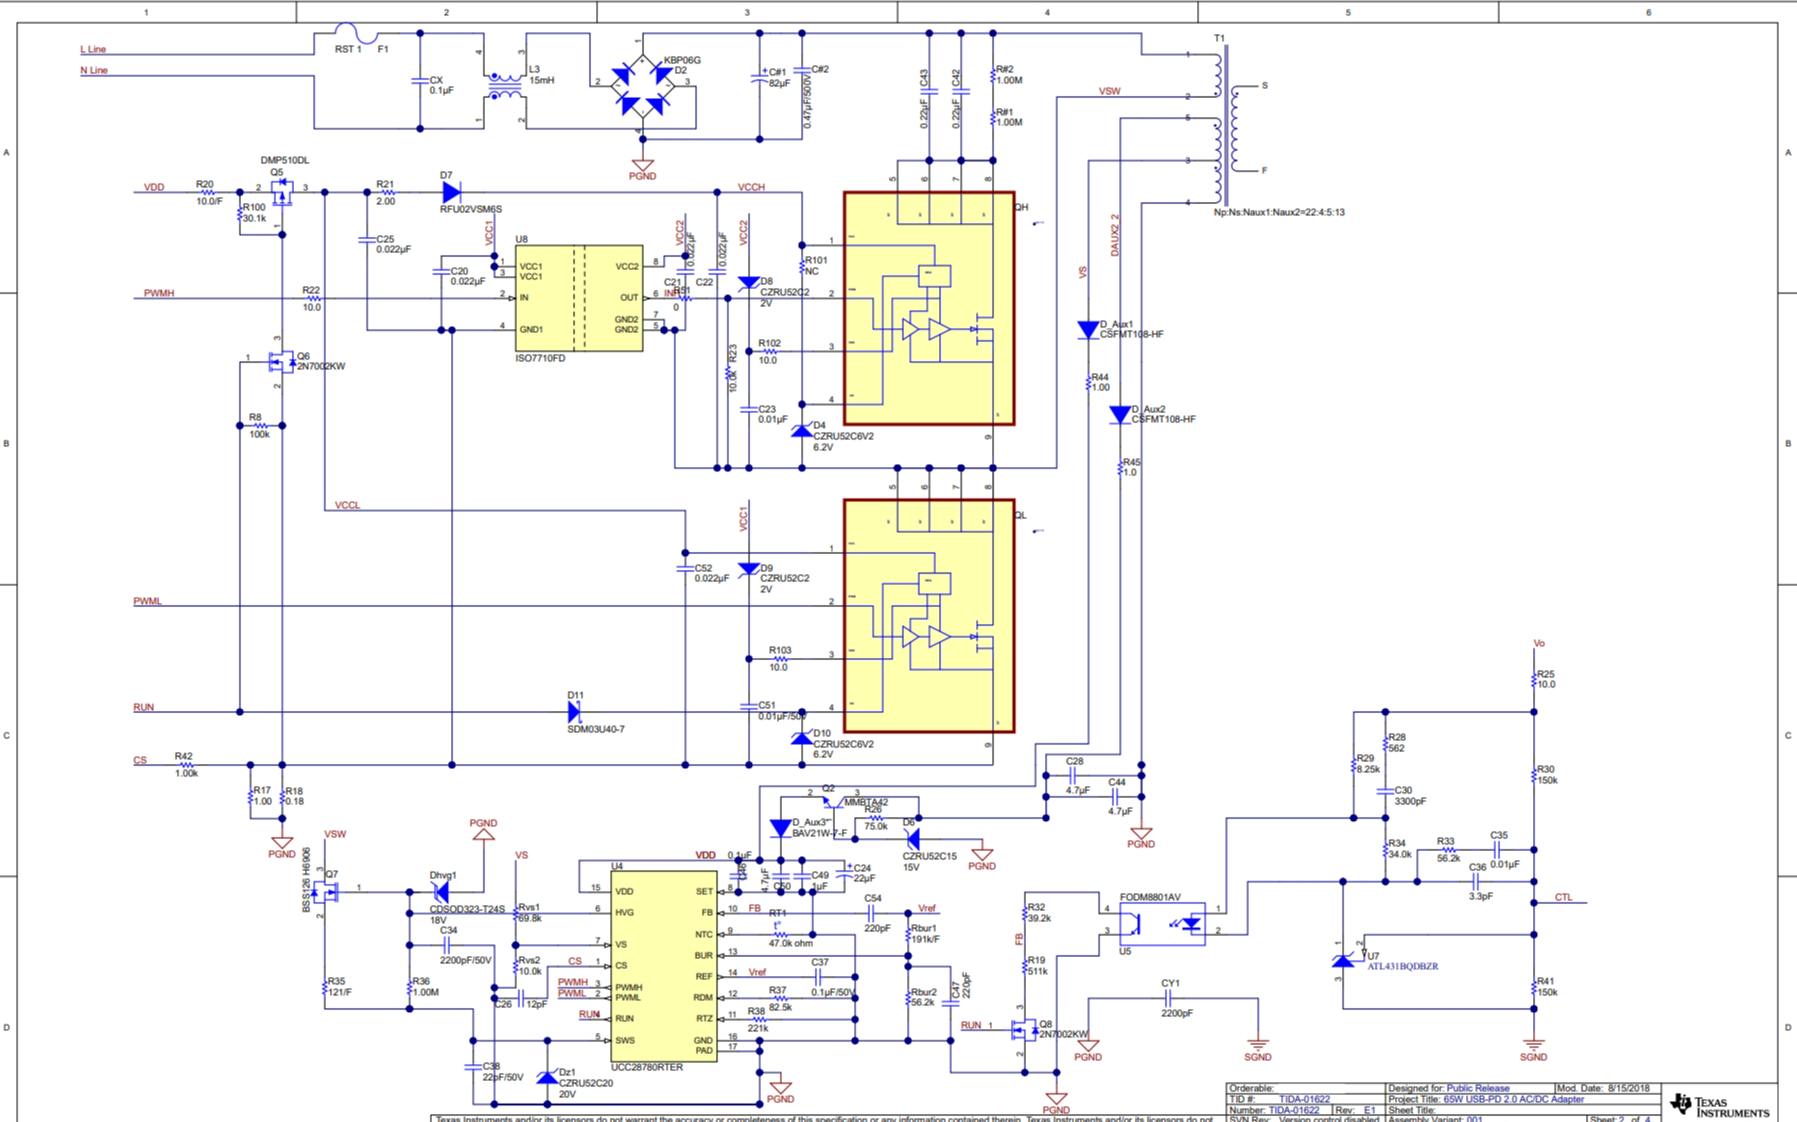Click the TIDA-01622 link beside TID #
The width and height of the screenshot is (1797, 1122).
pyautogui.click(x=1304, y=1099)
